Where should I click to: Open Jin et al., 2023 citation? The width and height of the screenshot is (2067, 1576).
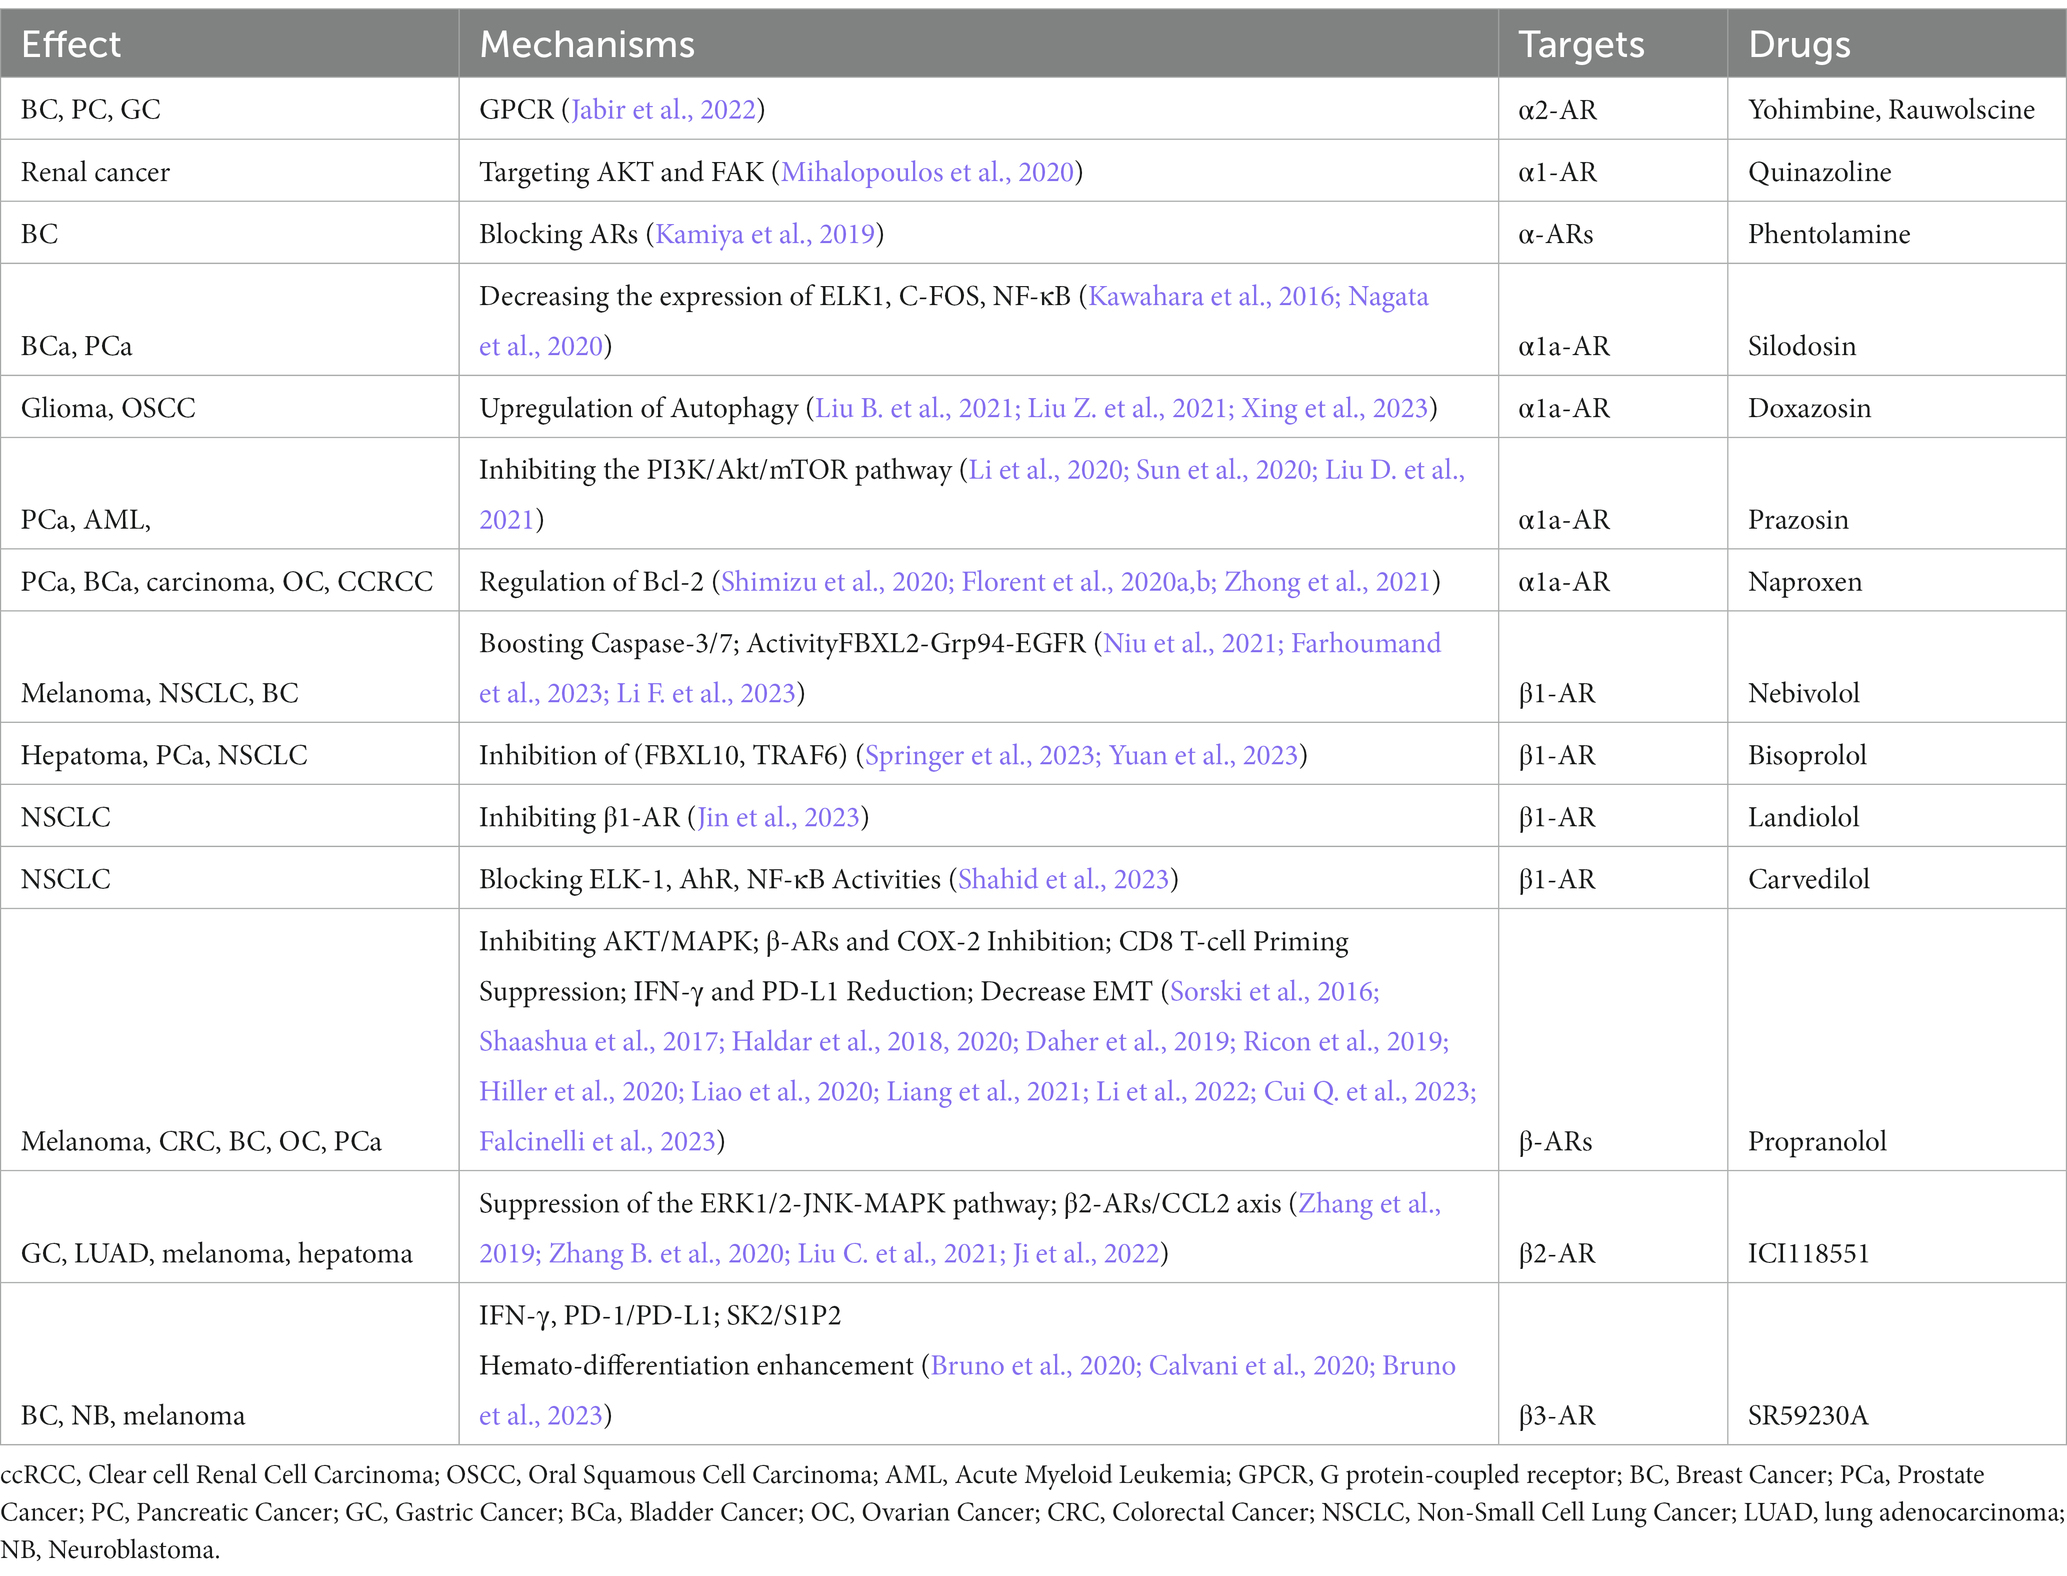(778, 817)
